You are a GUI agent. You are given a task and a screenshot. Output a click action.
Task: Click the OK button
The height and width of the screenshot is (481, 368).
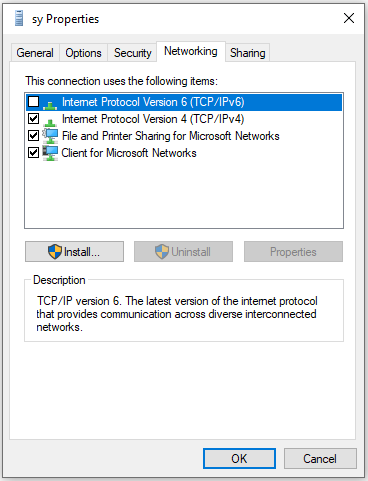coord(239,459)
